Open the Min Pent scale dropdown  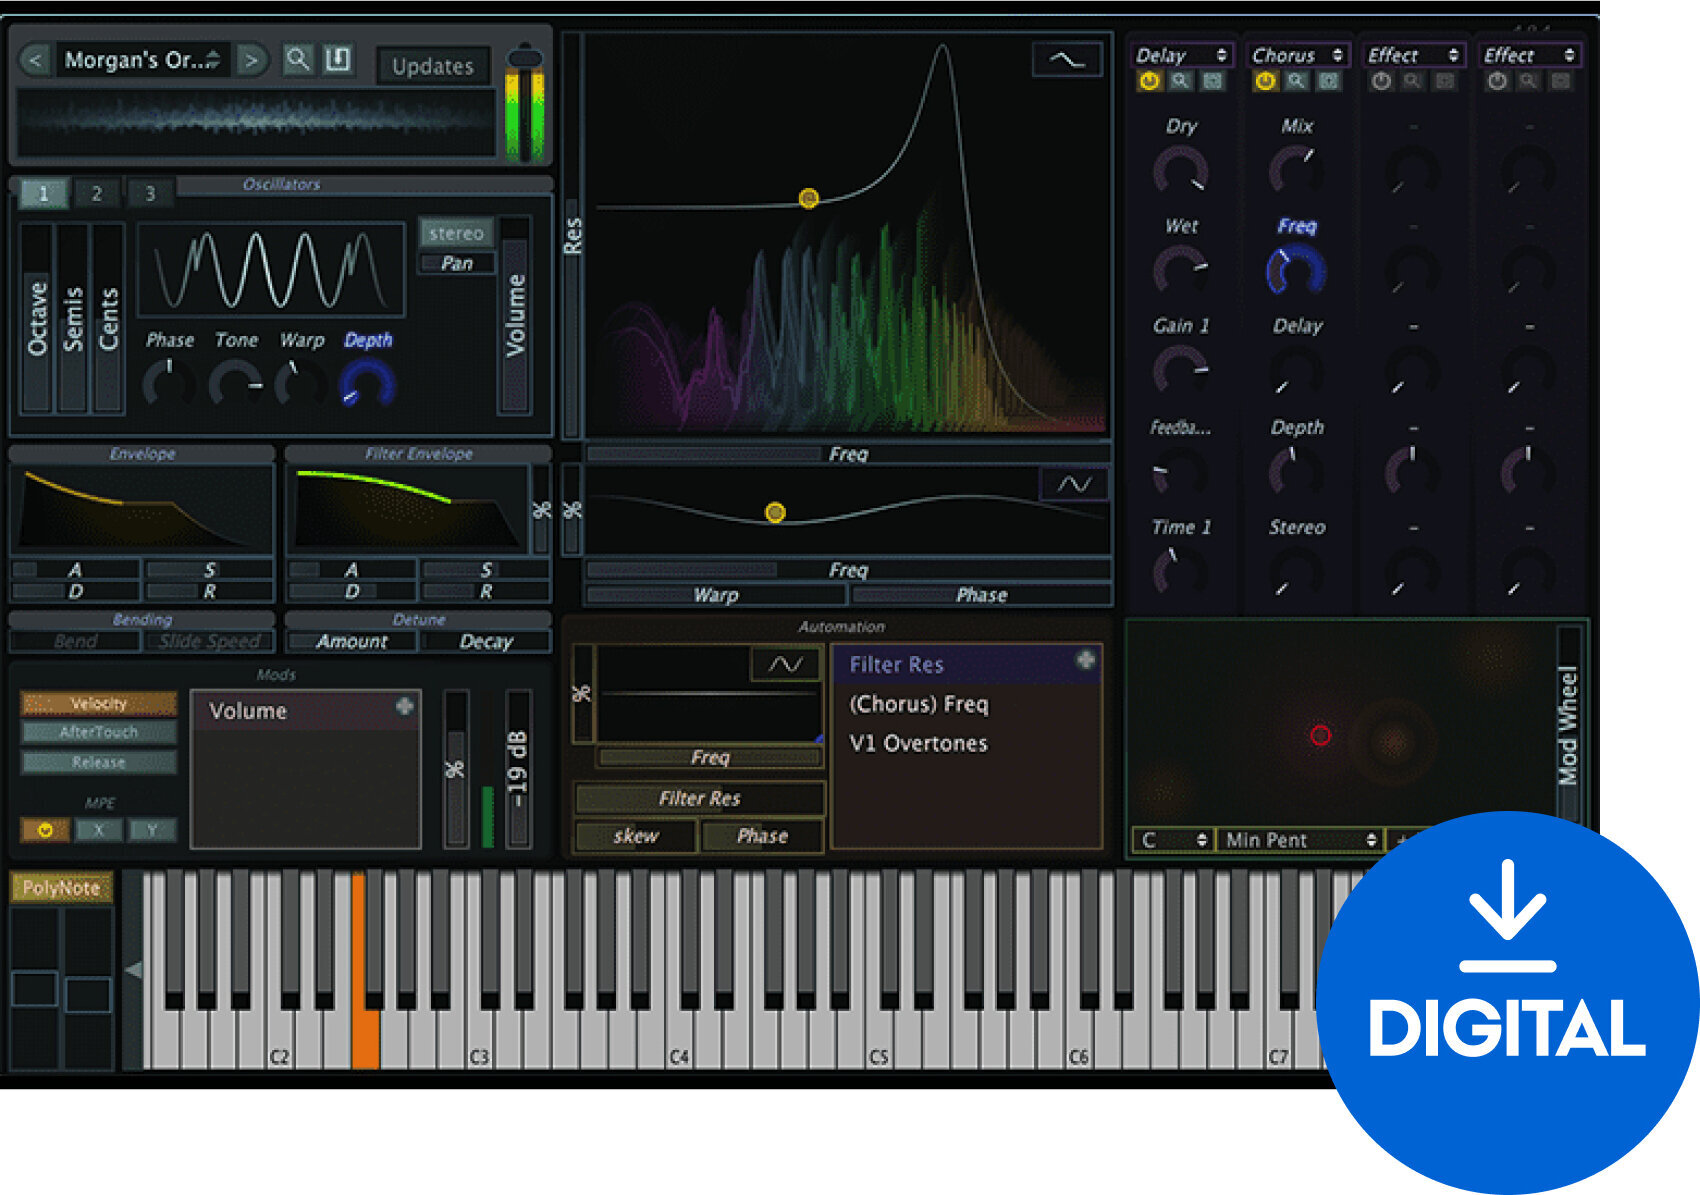point(1302,840)
